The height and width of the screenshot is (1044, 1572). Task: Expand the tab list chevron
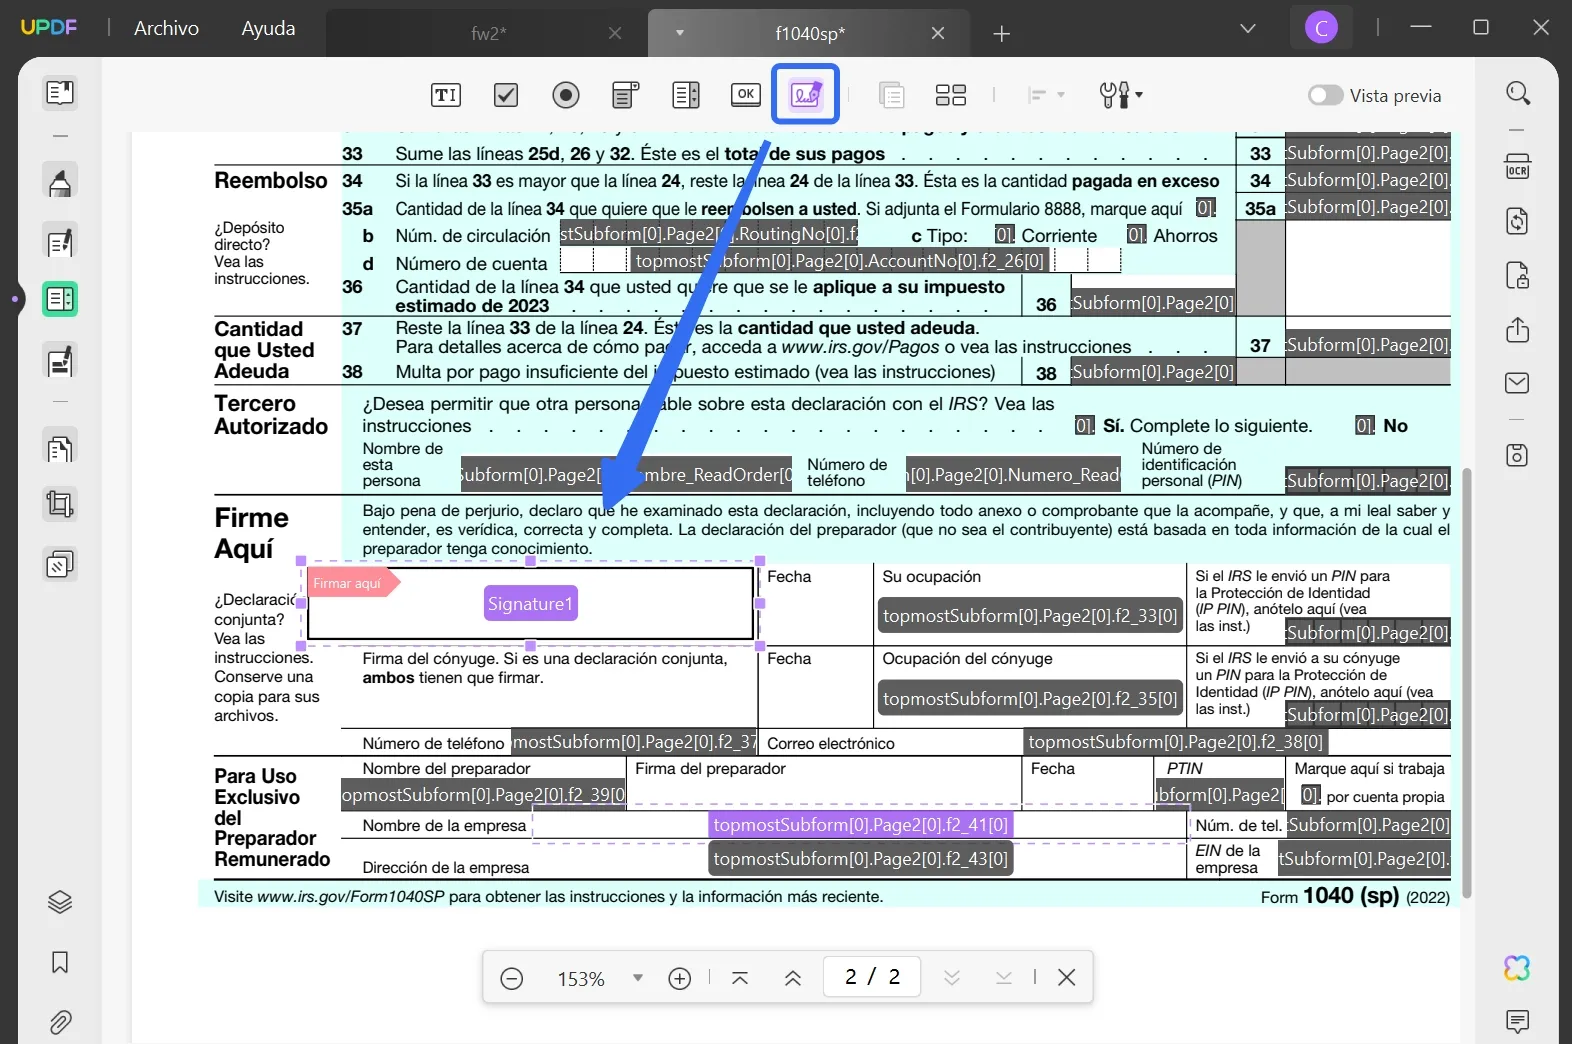coord(1248,28)
